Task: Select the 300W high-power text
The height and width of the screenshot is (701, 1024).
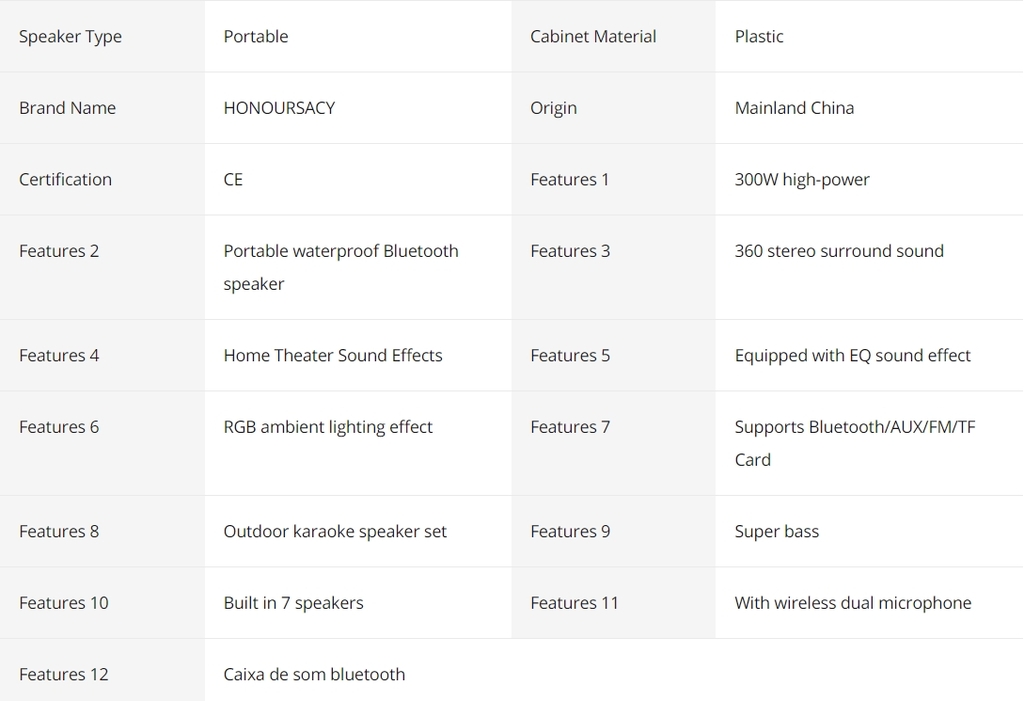Action: coord(802,180)
